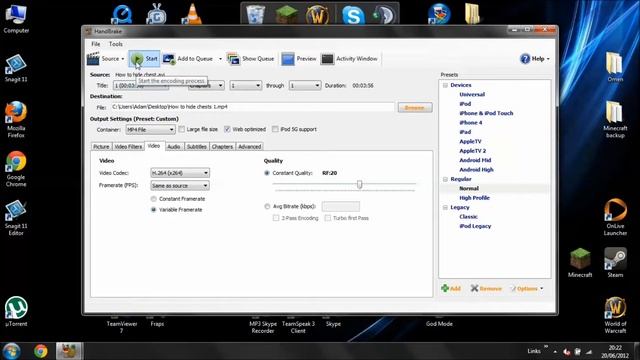Image resolution: width=640 pixels, height=360 pixels.
Task: Select the Minecraft backup folder
Action: click(x=615, y=119)
